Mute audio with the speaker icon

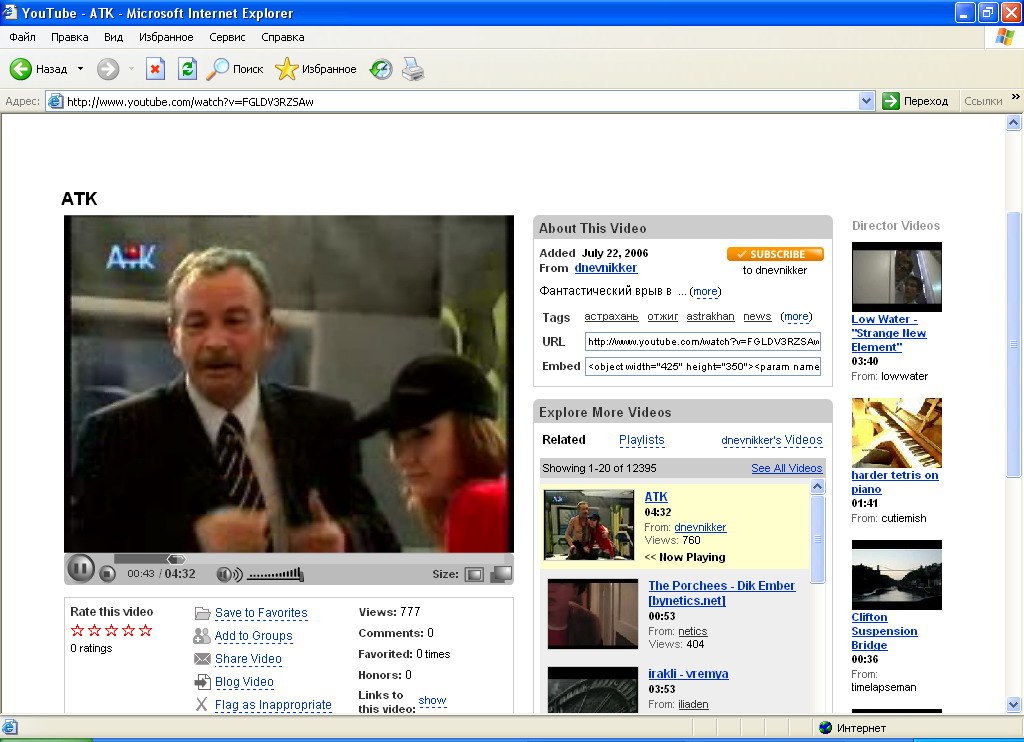point(229,574)
